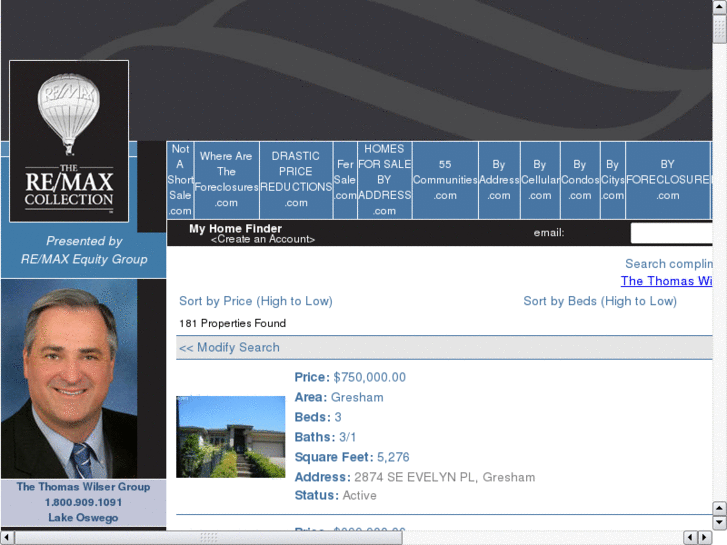Click the phone number 1.800.909.1091

click(x=83, y=502)
